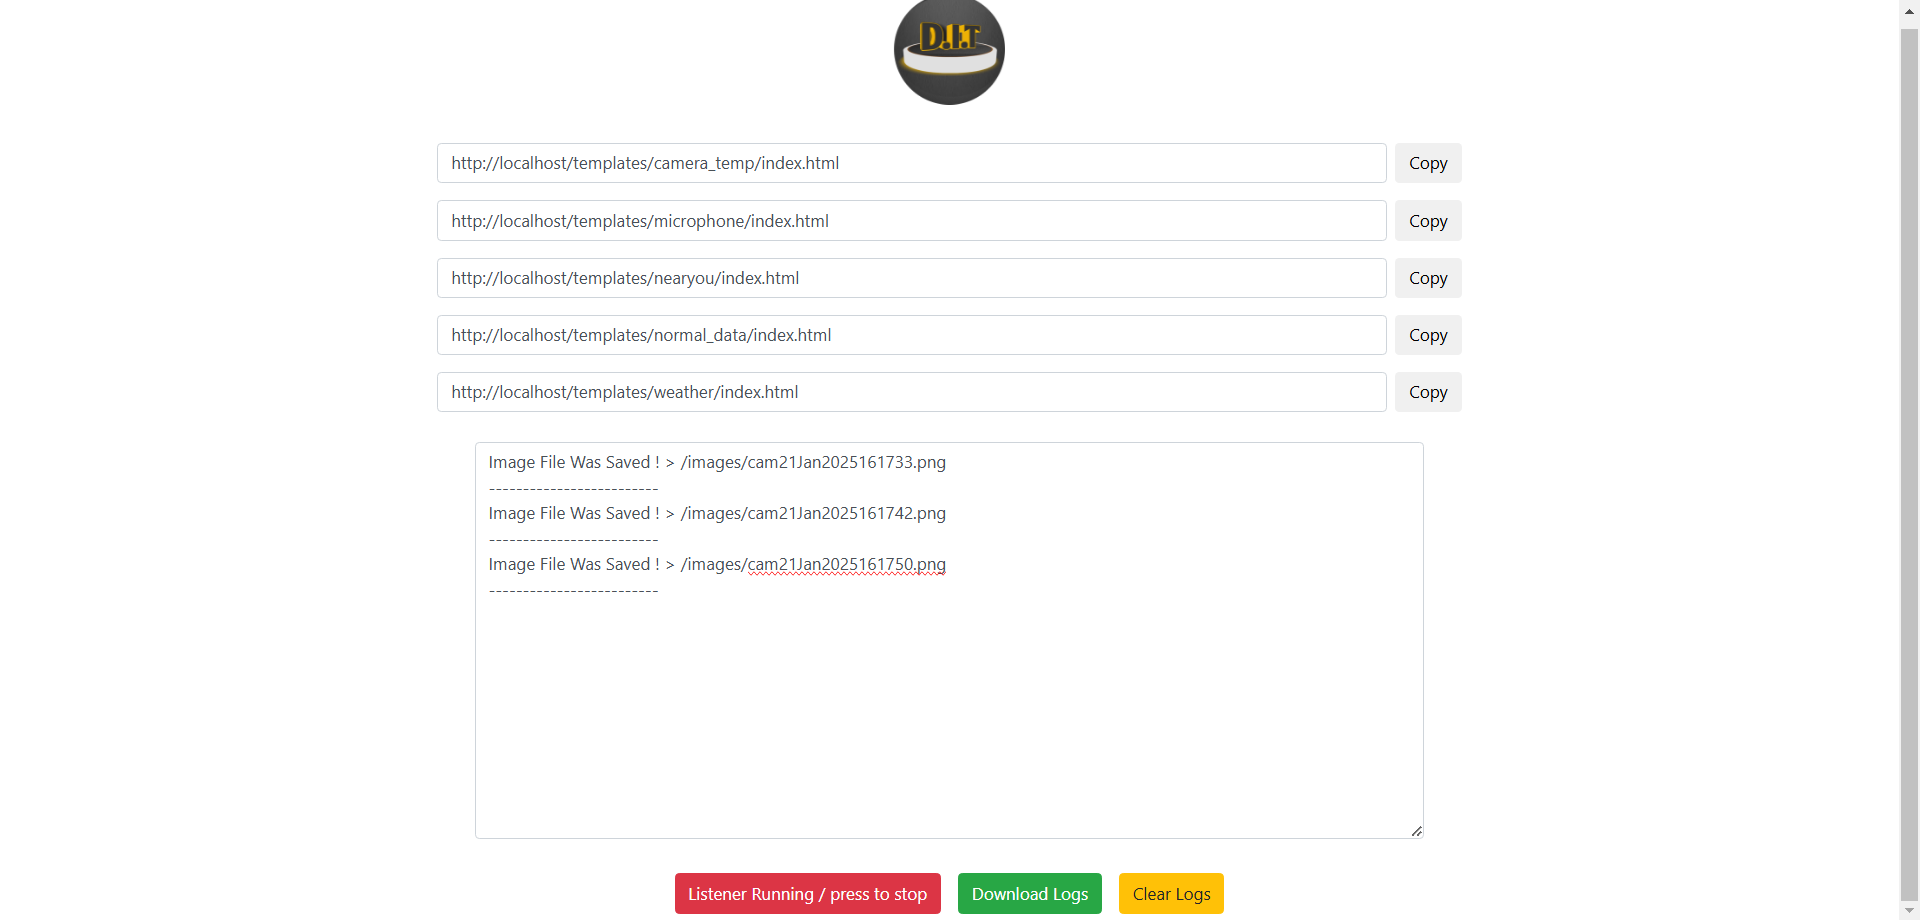
Task: Click the D.I.T circular logo
Action: [948, 50]
